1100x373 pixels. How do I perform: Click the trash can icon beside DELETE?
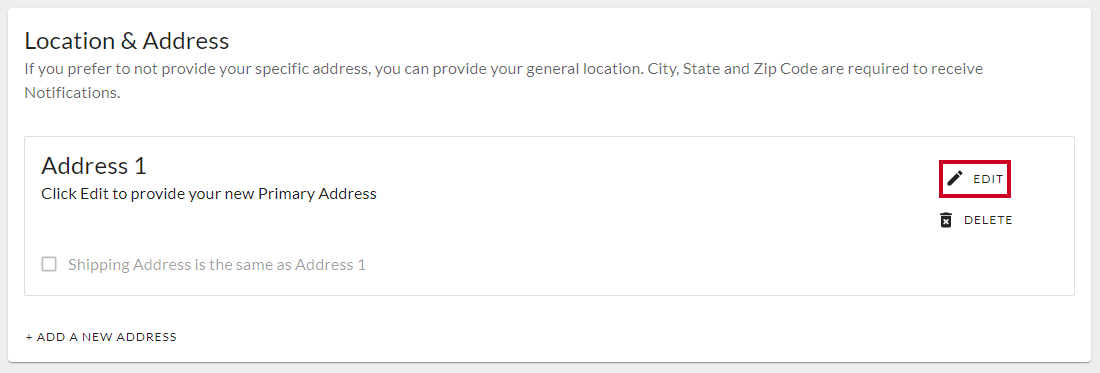[x=946, y=220]
